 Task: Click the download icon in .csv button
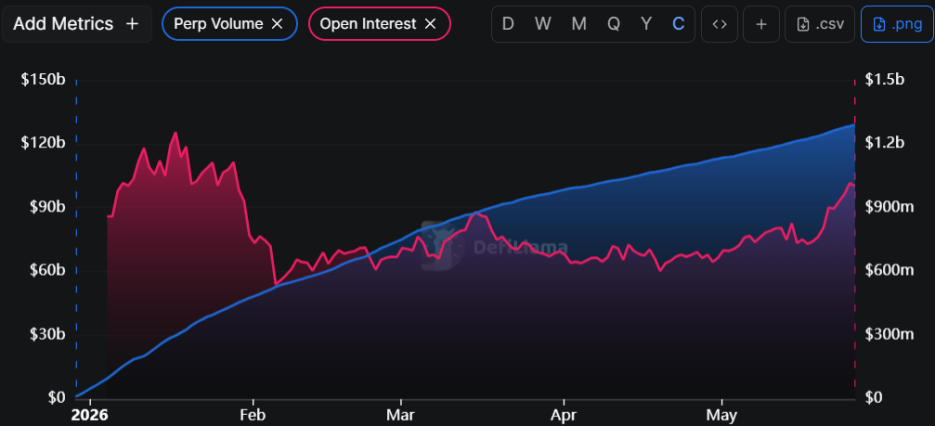point(803,24)
